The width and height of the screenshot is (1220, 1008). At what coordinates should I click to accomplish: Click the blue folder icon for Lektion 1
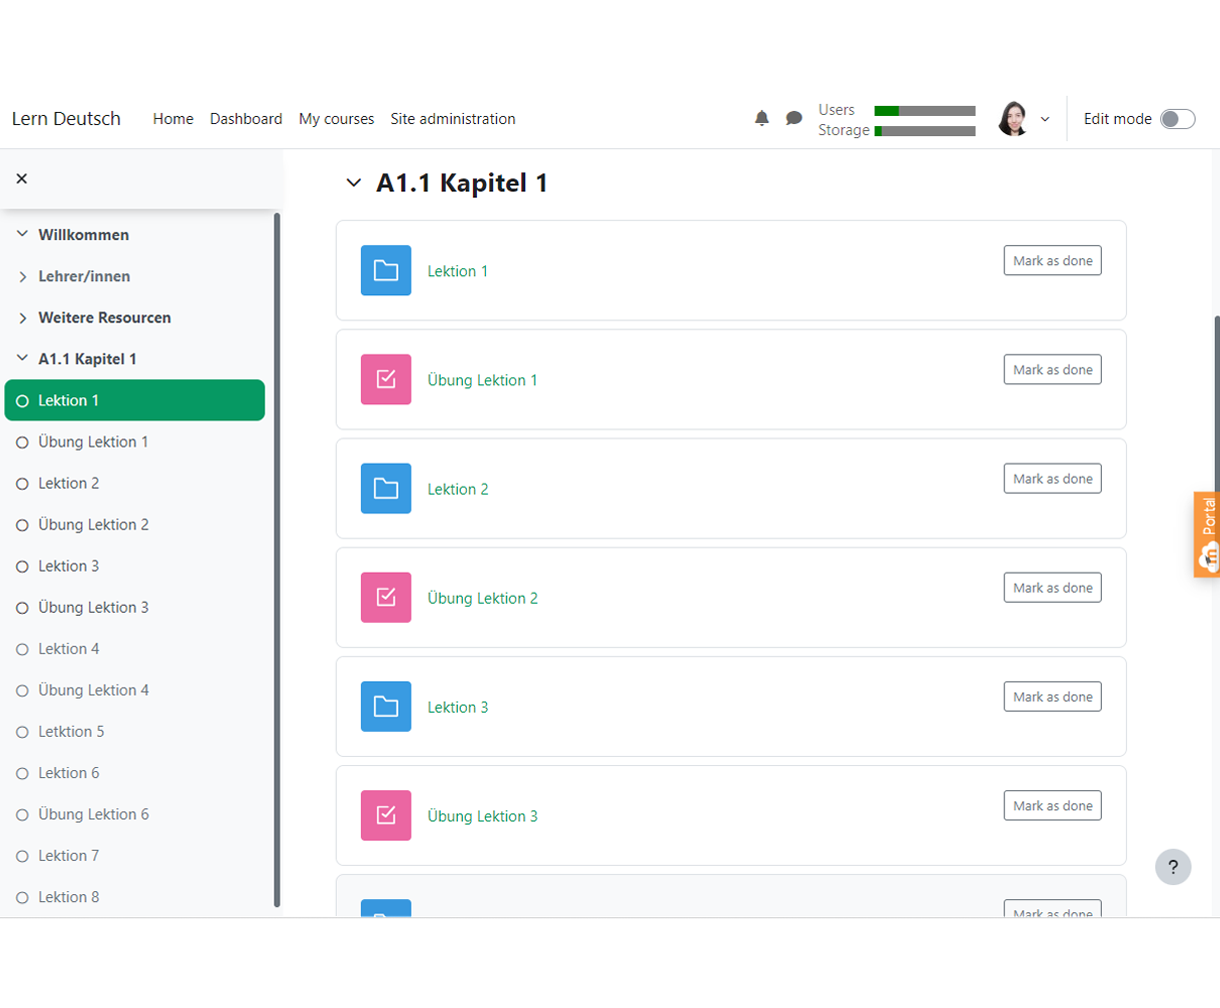(386, 270)
